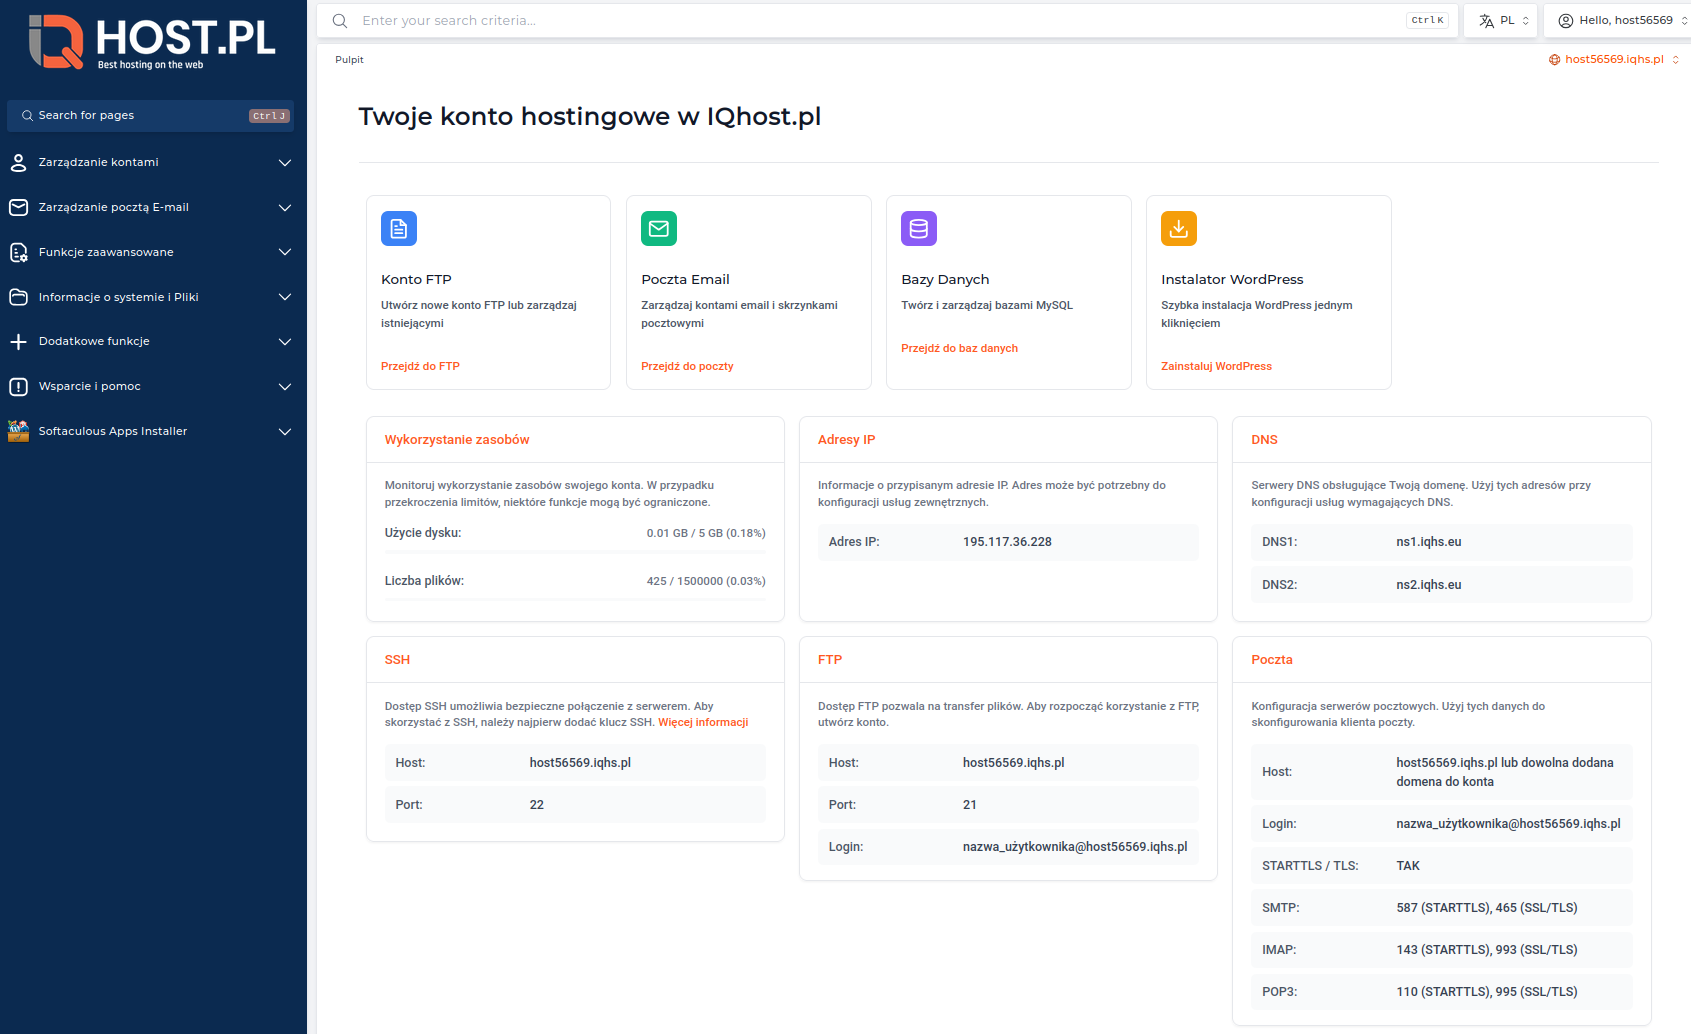The image size is (1691, 1034).
Task: Open the Więcej informacji SSH link
Action: [702, 722]
